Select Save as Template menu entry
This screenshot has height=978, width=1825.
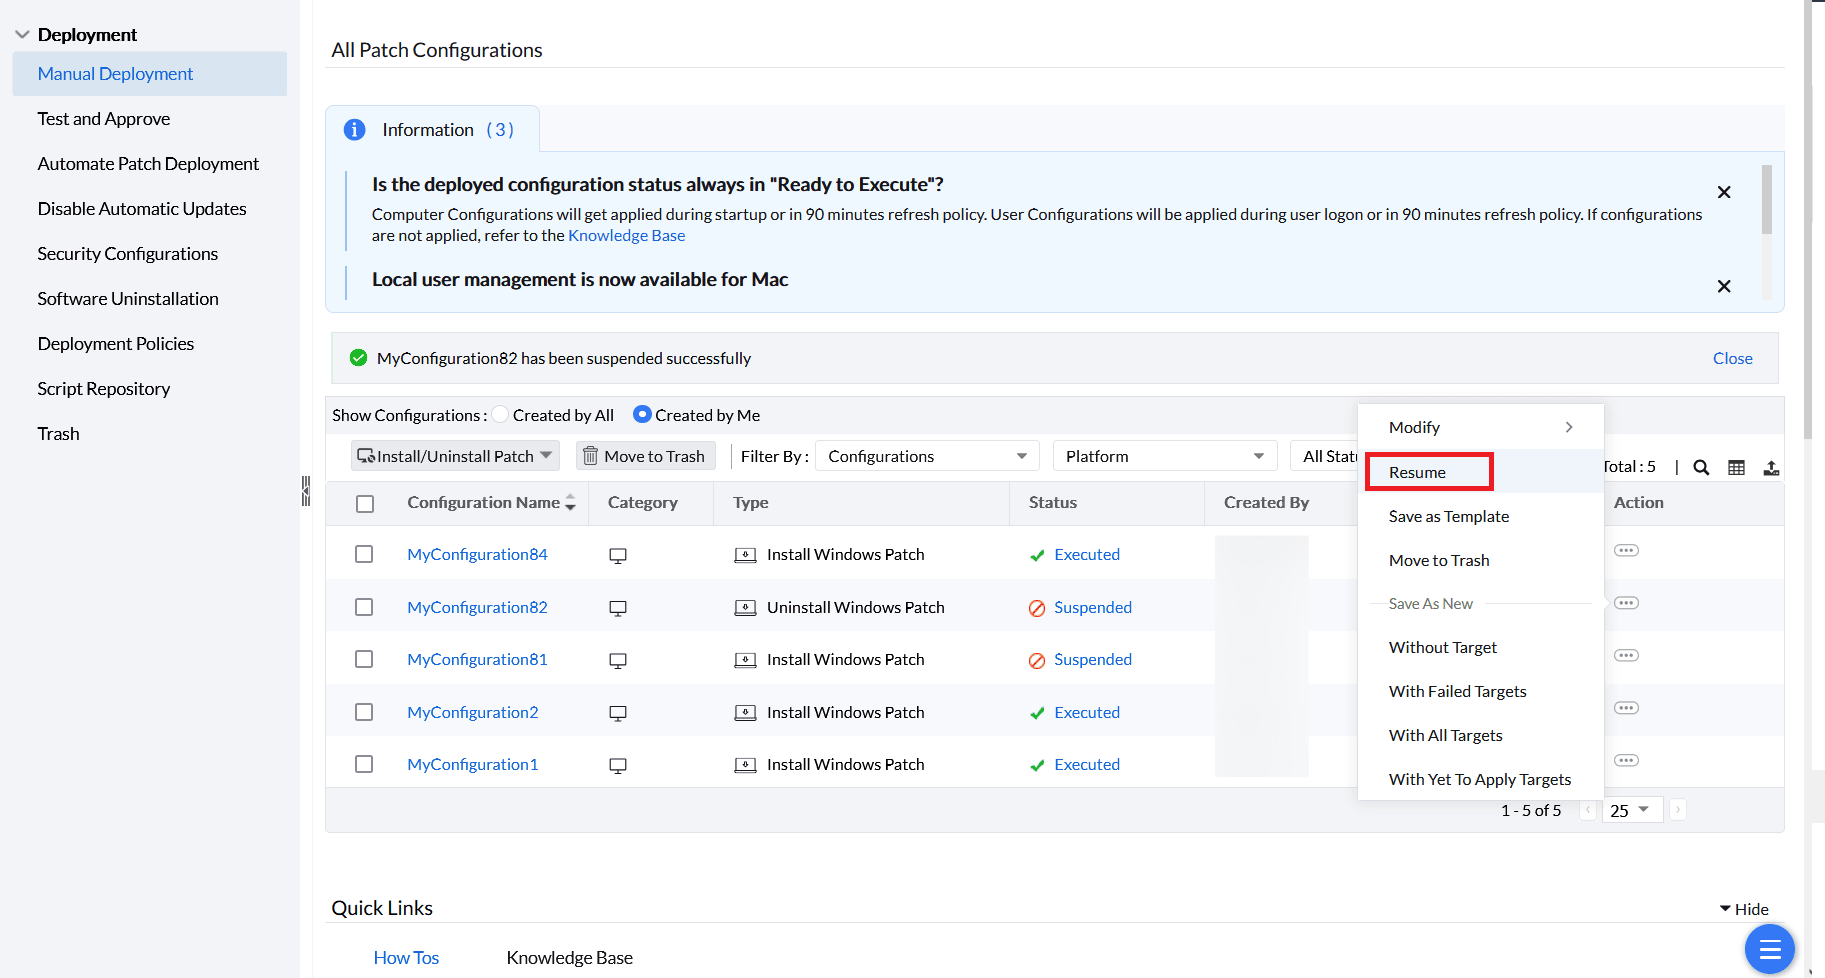(1448, 516)
